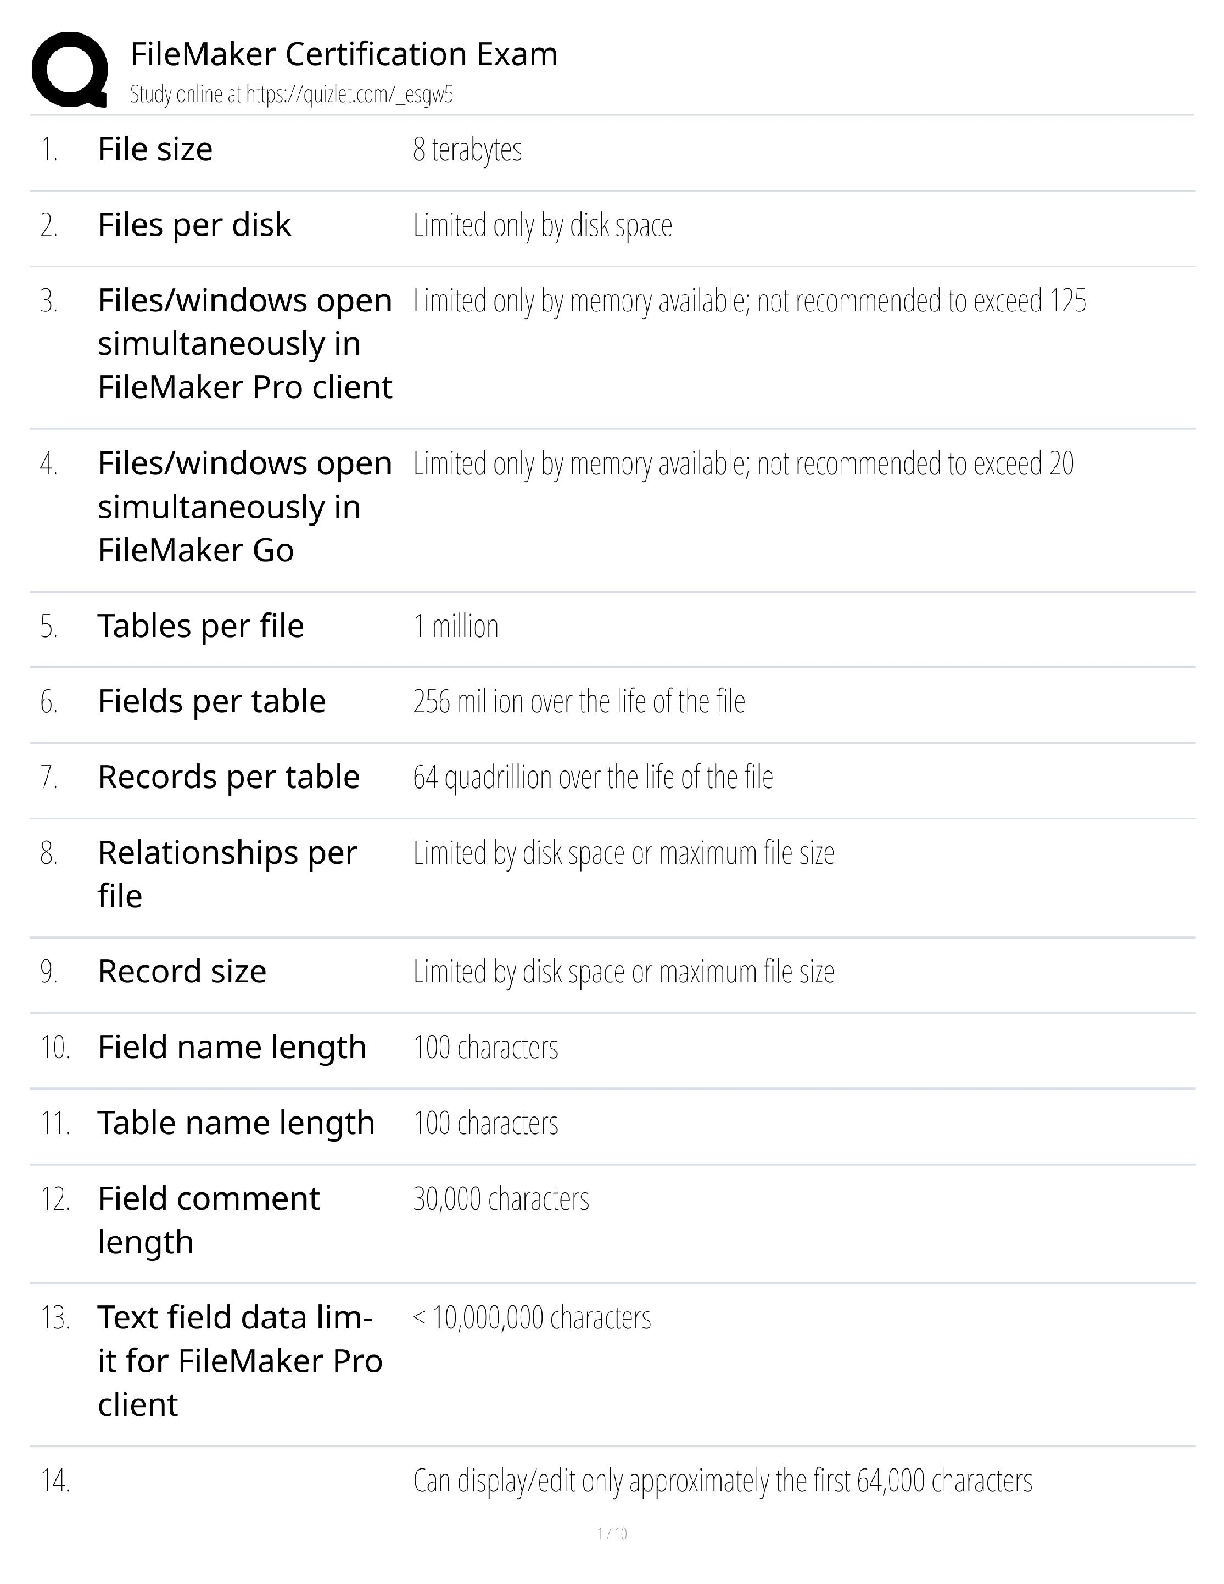Click the 'Table name length' term
Viewport: 1224px width, 1584px height.
[x=236, y=1124]
